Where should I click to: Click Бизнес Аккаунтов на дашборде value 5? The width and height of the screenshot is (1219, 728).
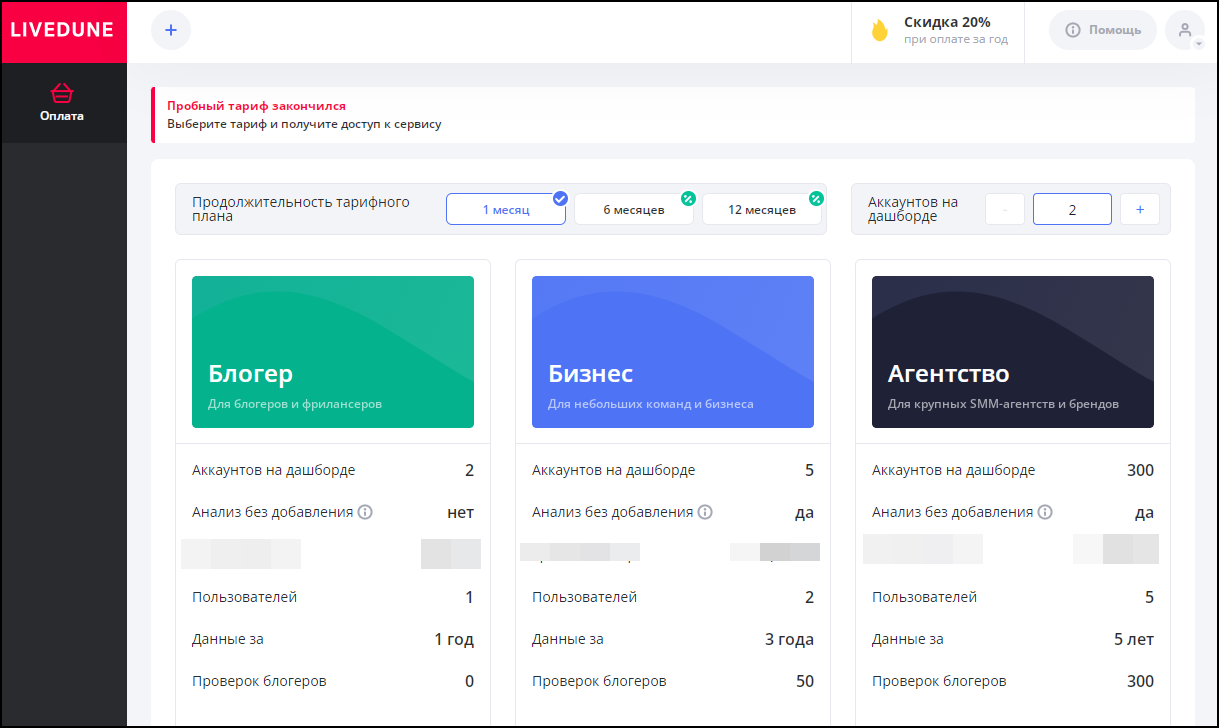pyautogui.click(x=809, y=470)
